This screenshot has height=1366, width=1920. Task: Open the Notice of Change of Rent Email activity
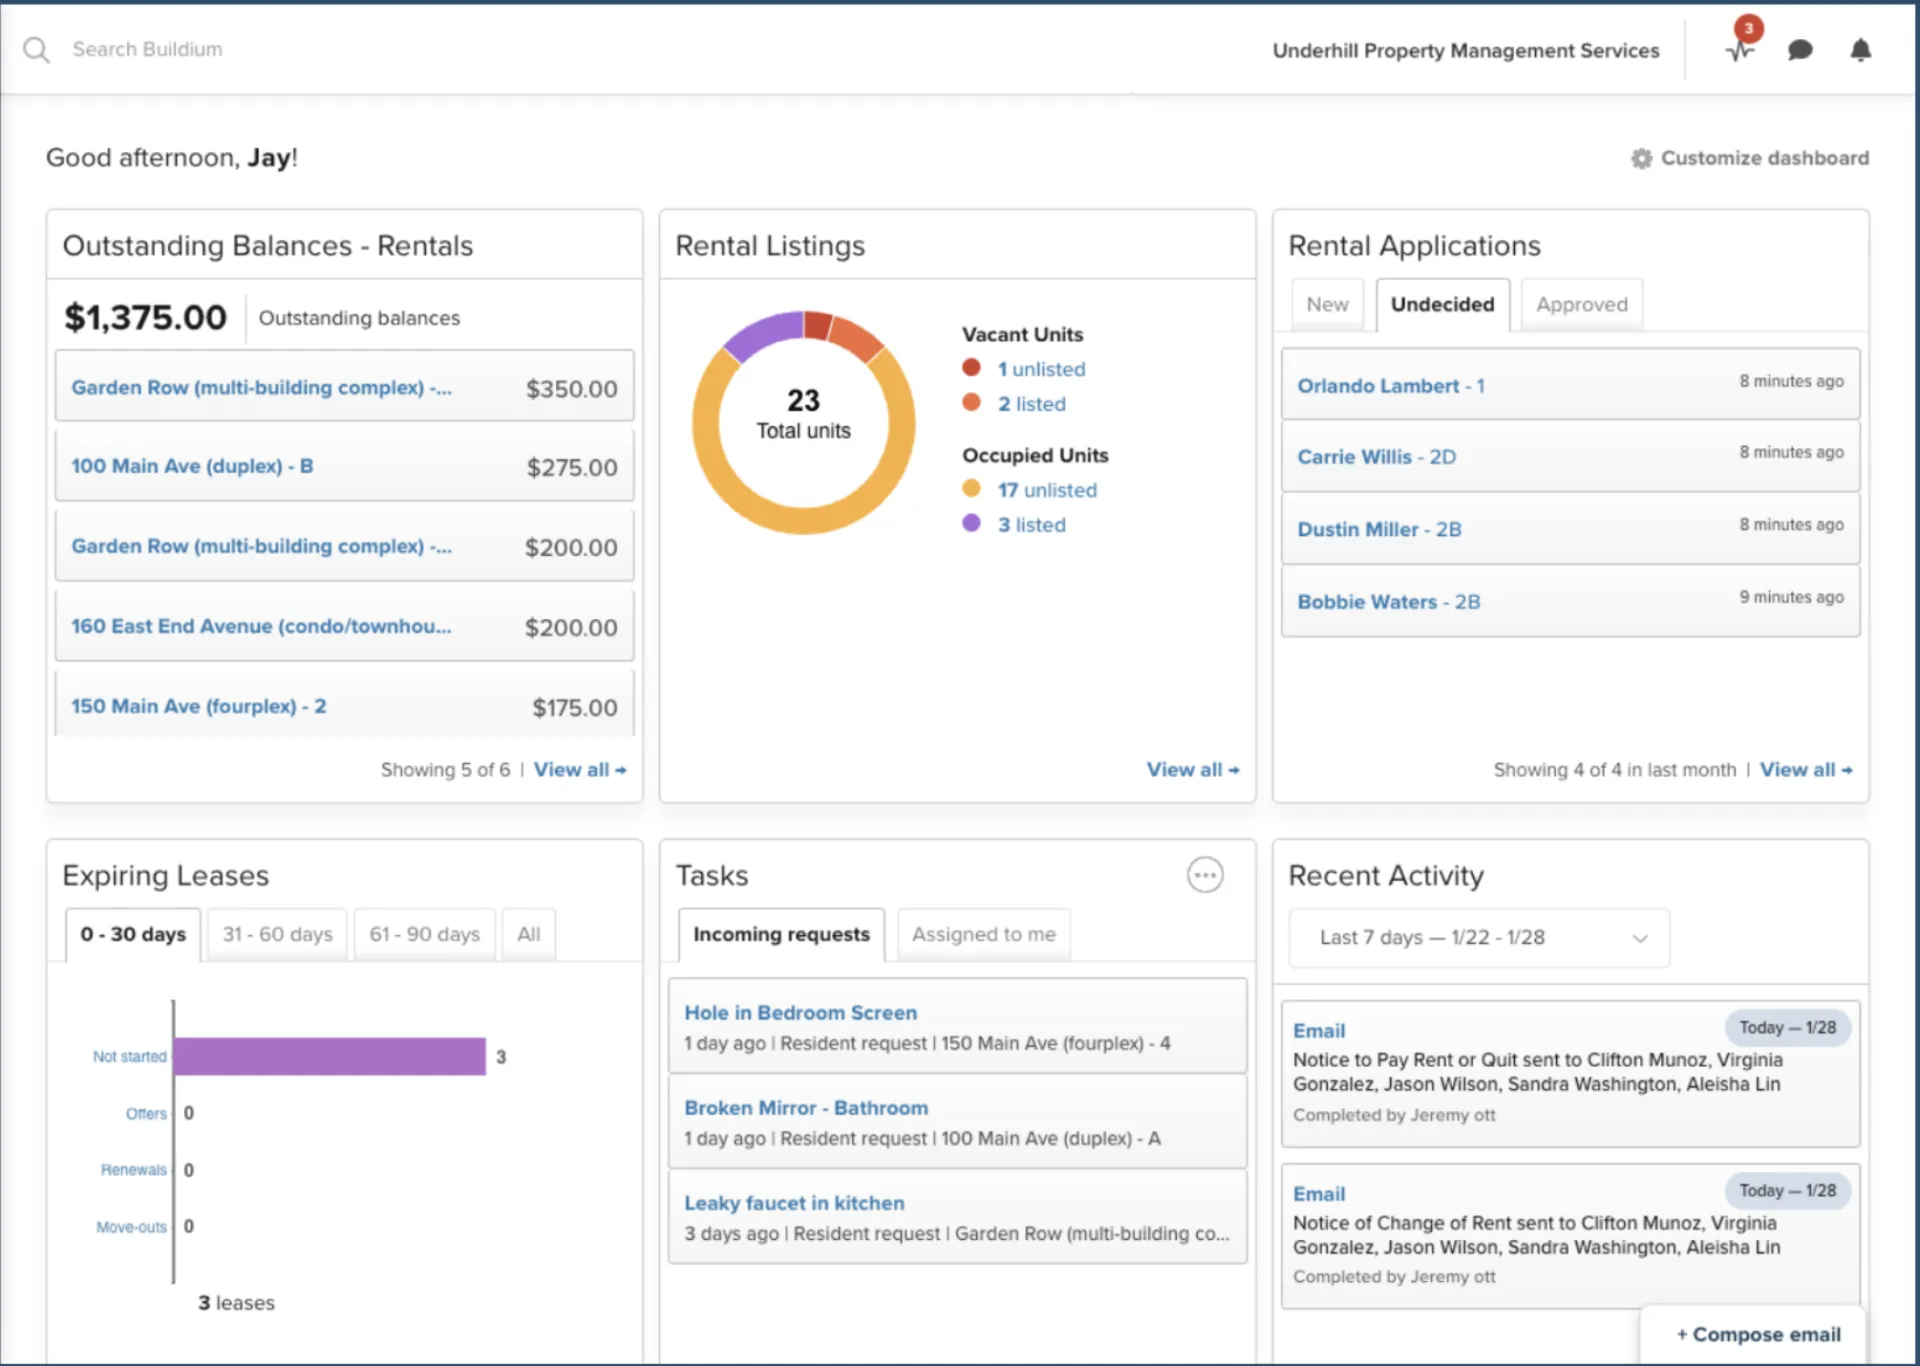[x=1570, y=1235]
